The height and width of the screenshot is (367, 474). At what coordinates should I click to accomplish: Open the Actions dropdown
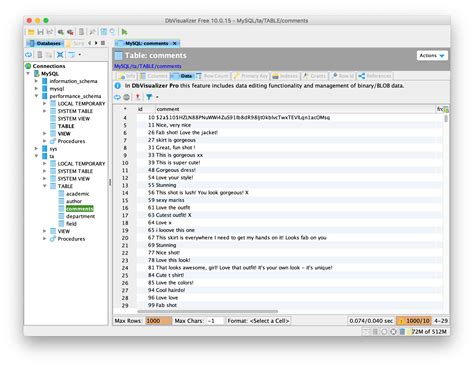(432, 56)
